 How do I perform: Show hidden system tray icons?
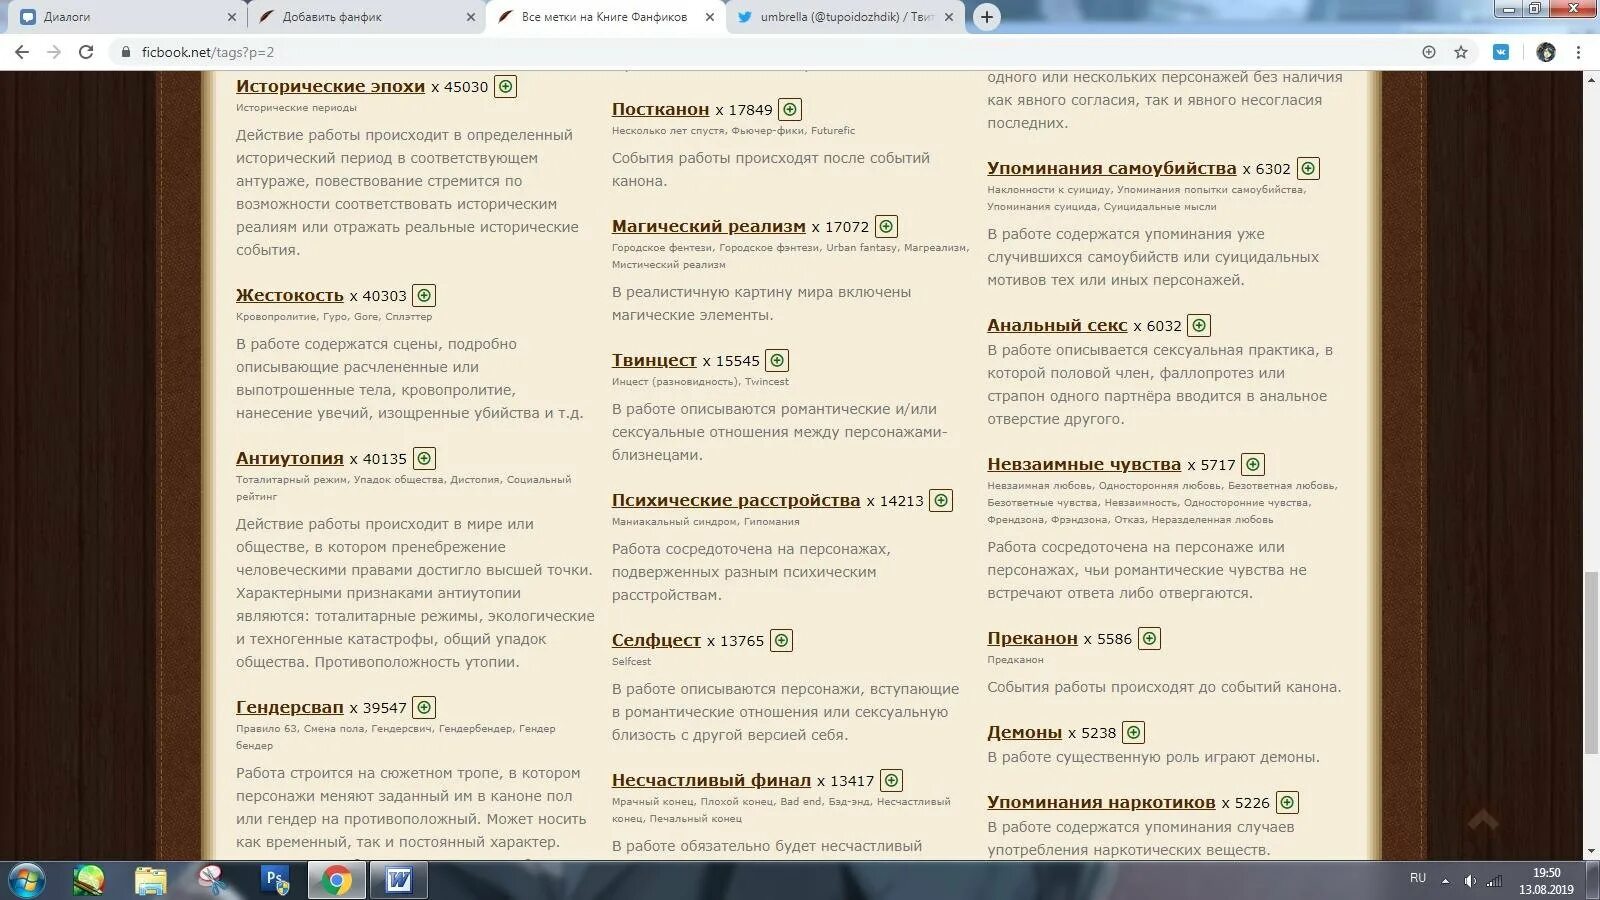1445,881
